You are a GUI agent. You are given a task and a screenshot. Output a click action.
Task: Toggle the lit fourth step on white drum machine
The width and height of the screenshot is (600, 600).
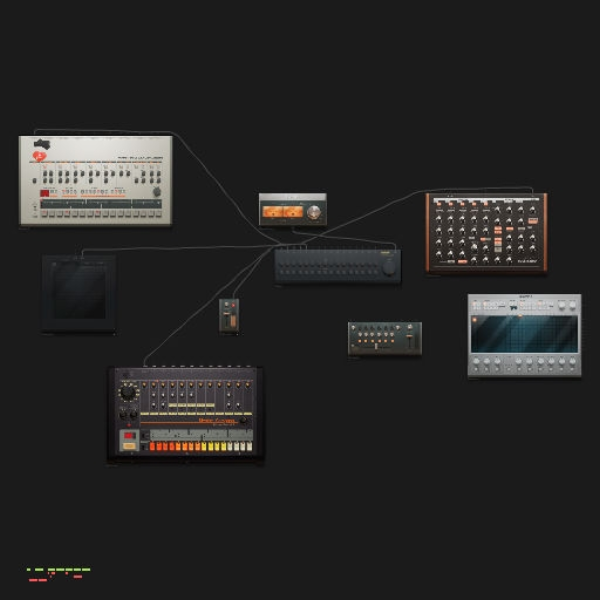(67, 214)
